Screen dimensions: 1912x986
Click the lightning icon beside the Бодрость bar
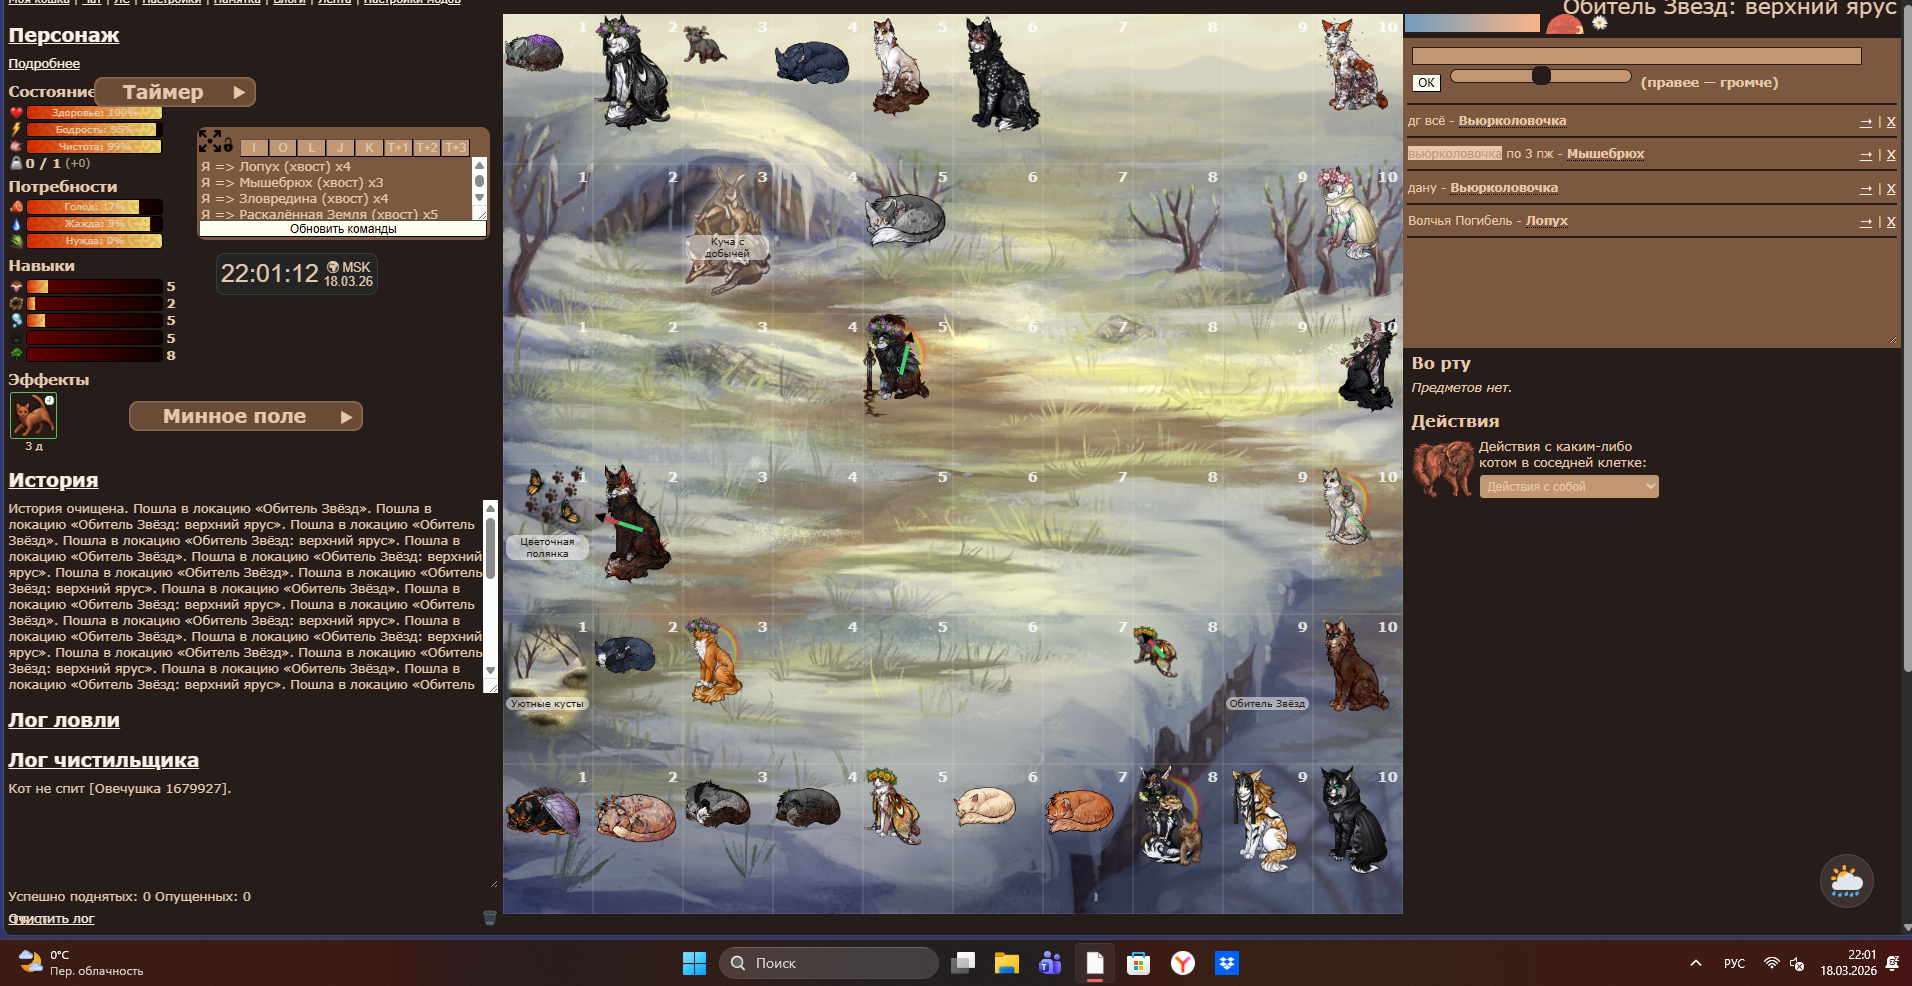[16, 130]
